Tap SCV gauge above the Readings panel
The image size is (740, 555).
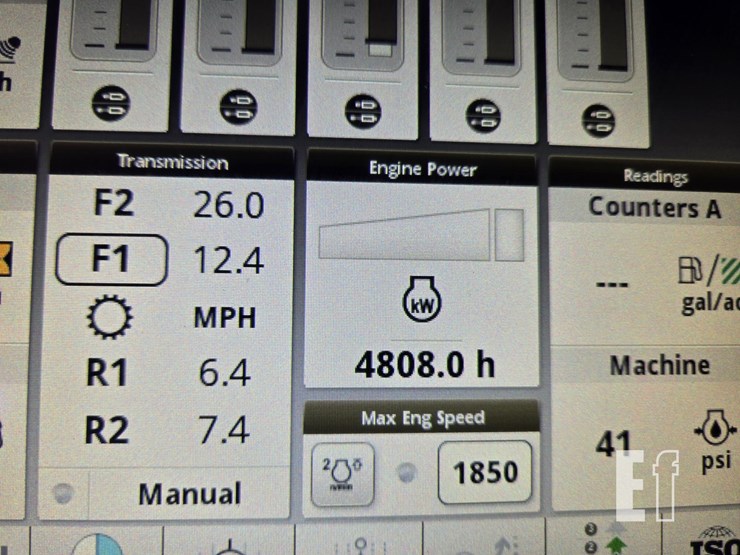597,42
